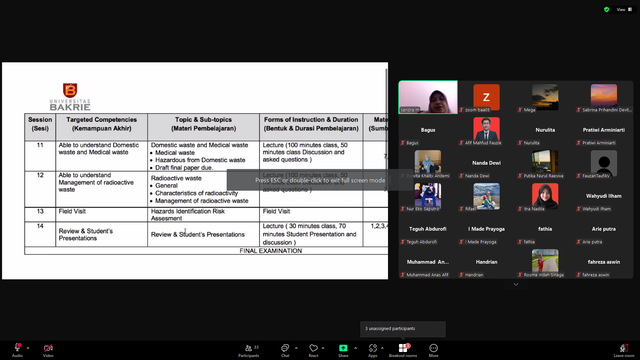Screen dimensions: 640x360
Task: Show encryption info via green shield icon
Action: [x=607, y=9]
